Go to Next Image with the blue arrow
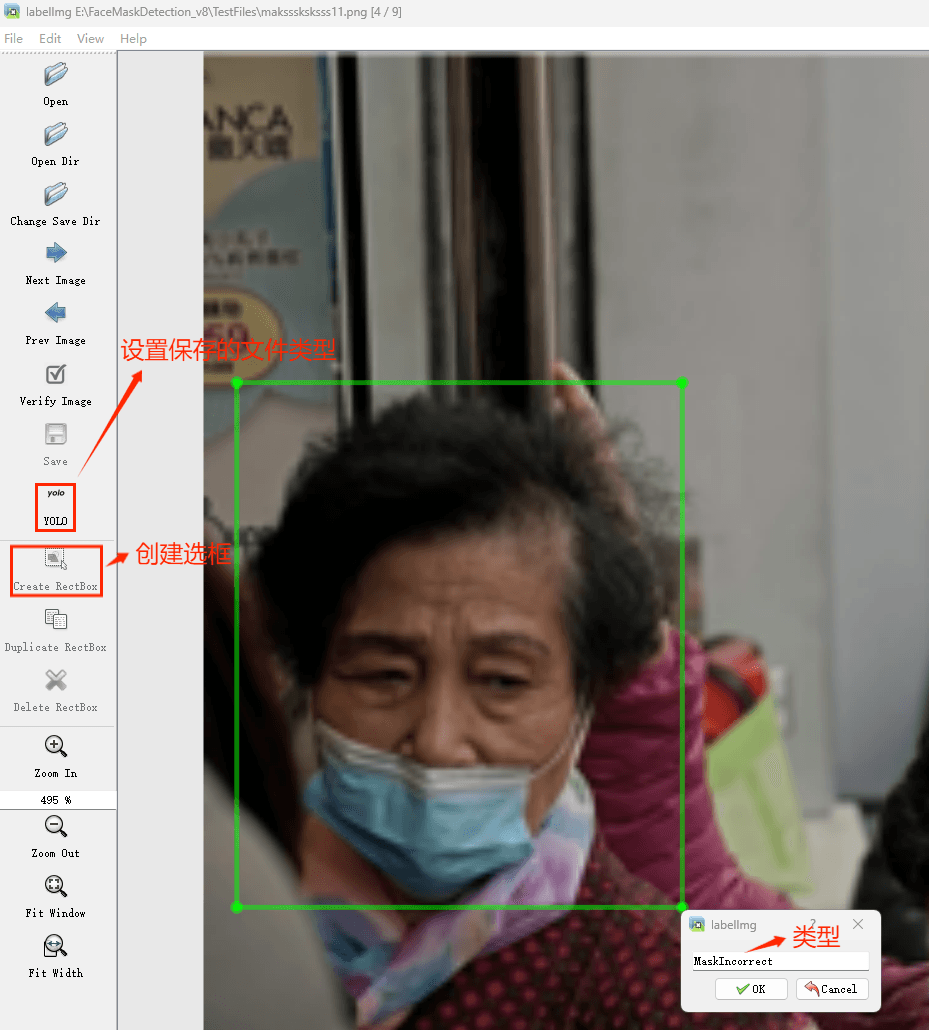The height and width of the screenshot is (1030, 929). pos(56,253)
